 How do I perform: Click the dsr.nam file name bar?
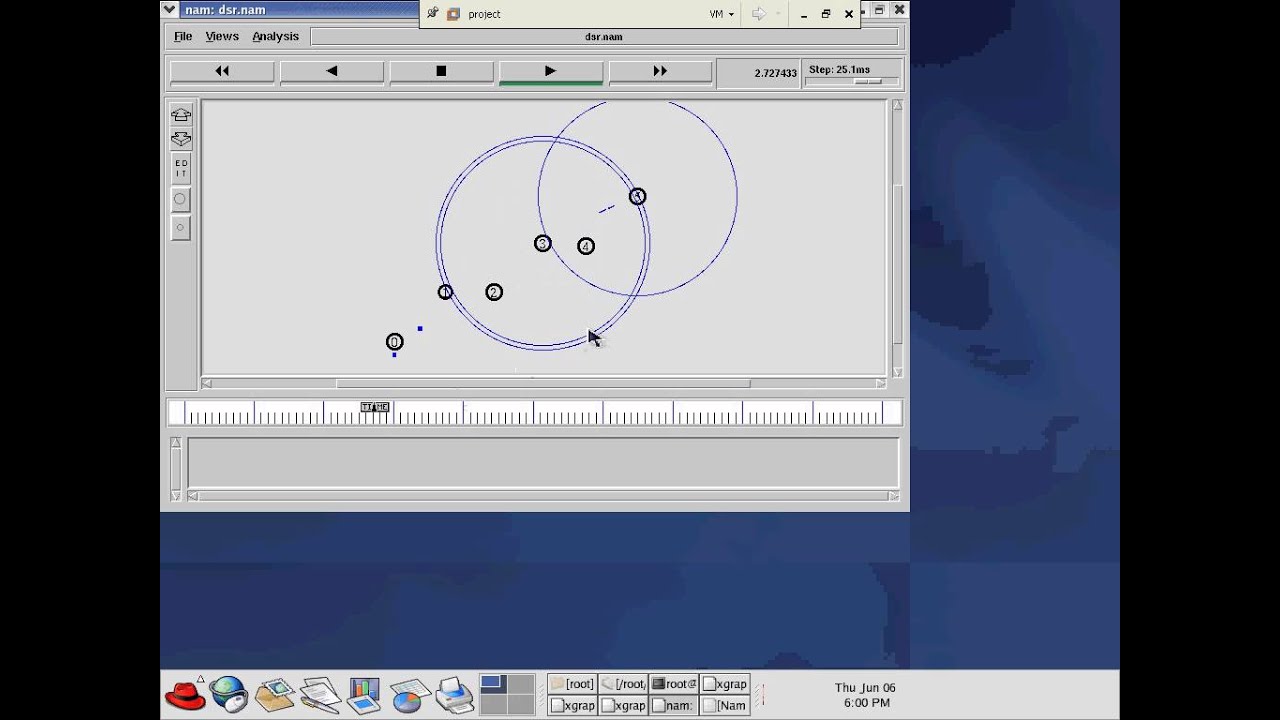point(604,37)
